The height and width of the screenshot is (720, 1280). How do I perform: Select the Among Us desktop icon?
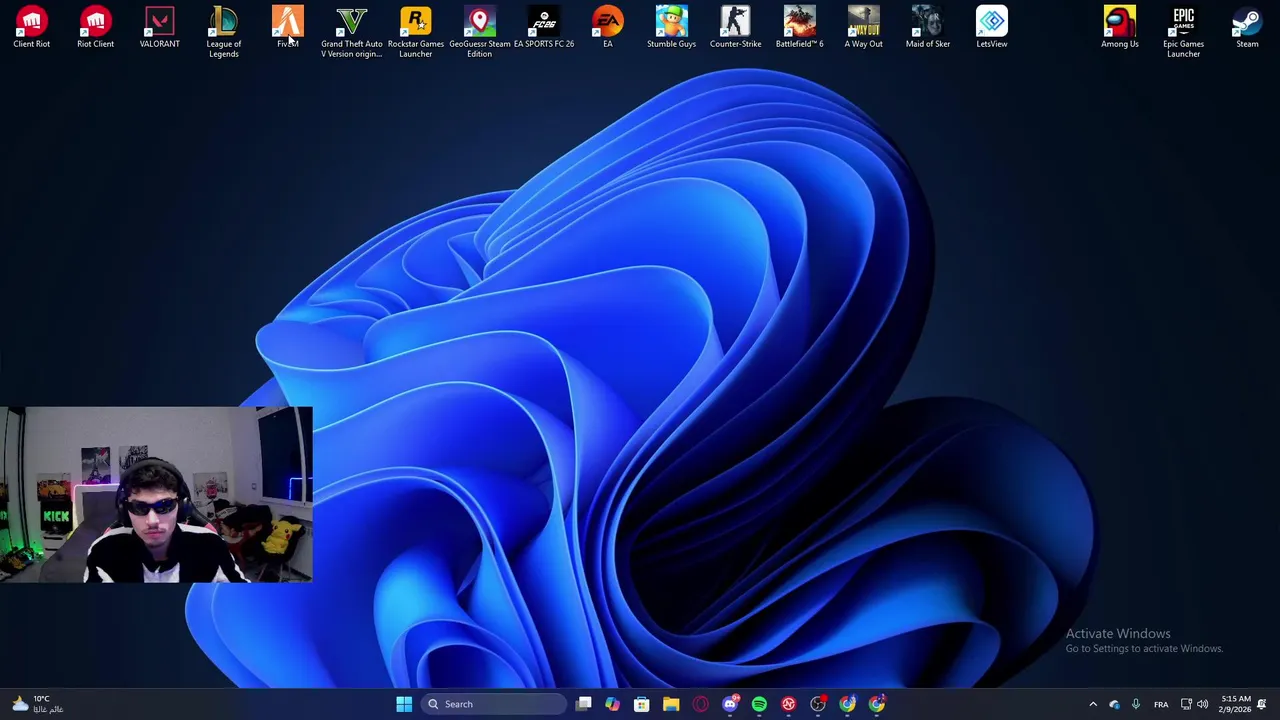tap(1120, 27)
